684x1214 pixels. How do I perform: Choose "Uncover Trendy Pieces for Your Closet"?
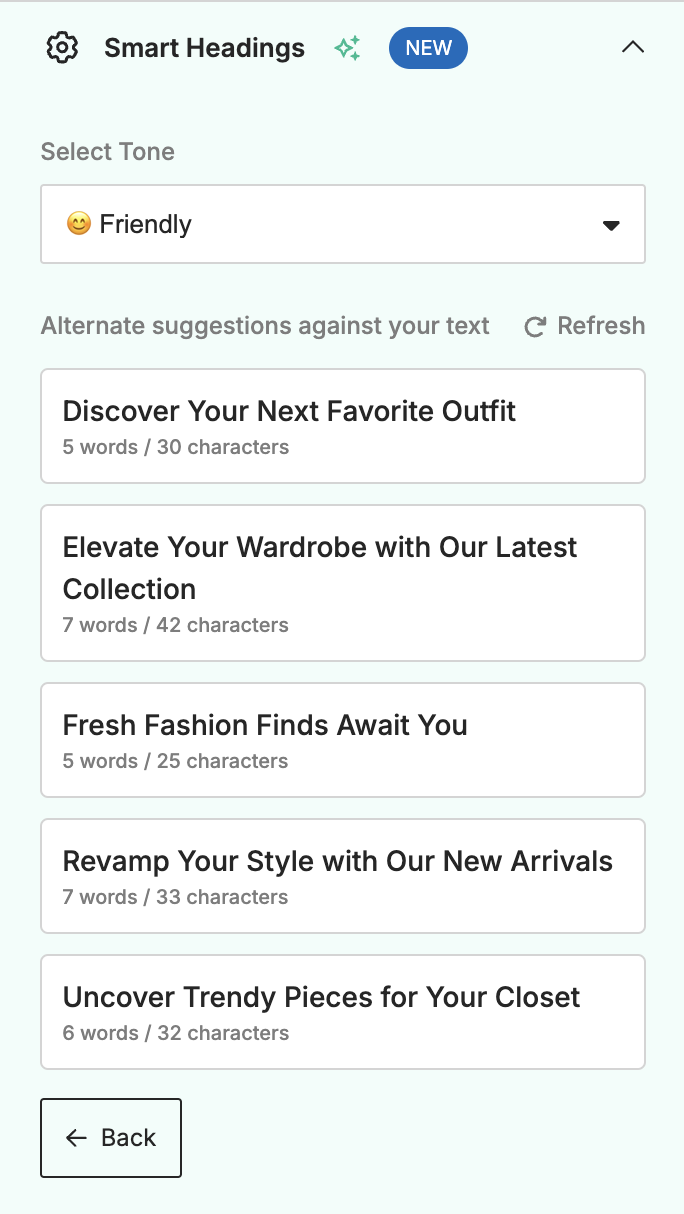[342, 1012]
